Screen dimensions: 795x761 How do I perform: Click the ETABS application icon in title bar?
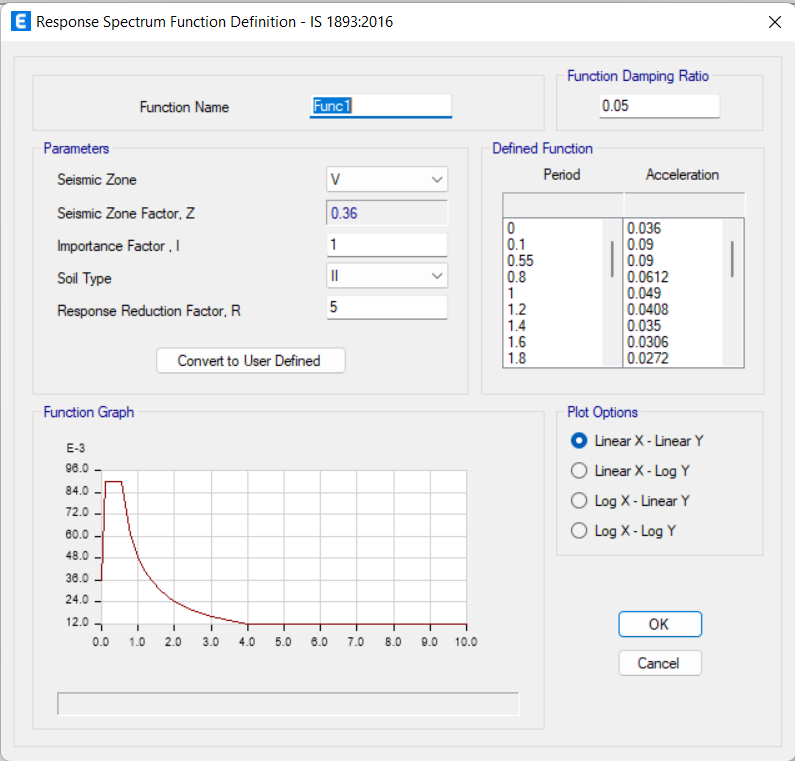(x=20, y=22)
